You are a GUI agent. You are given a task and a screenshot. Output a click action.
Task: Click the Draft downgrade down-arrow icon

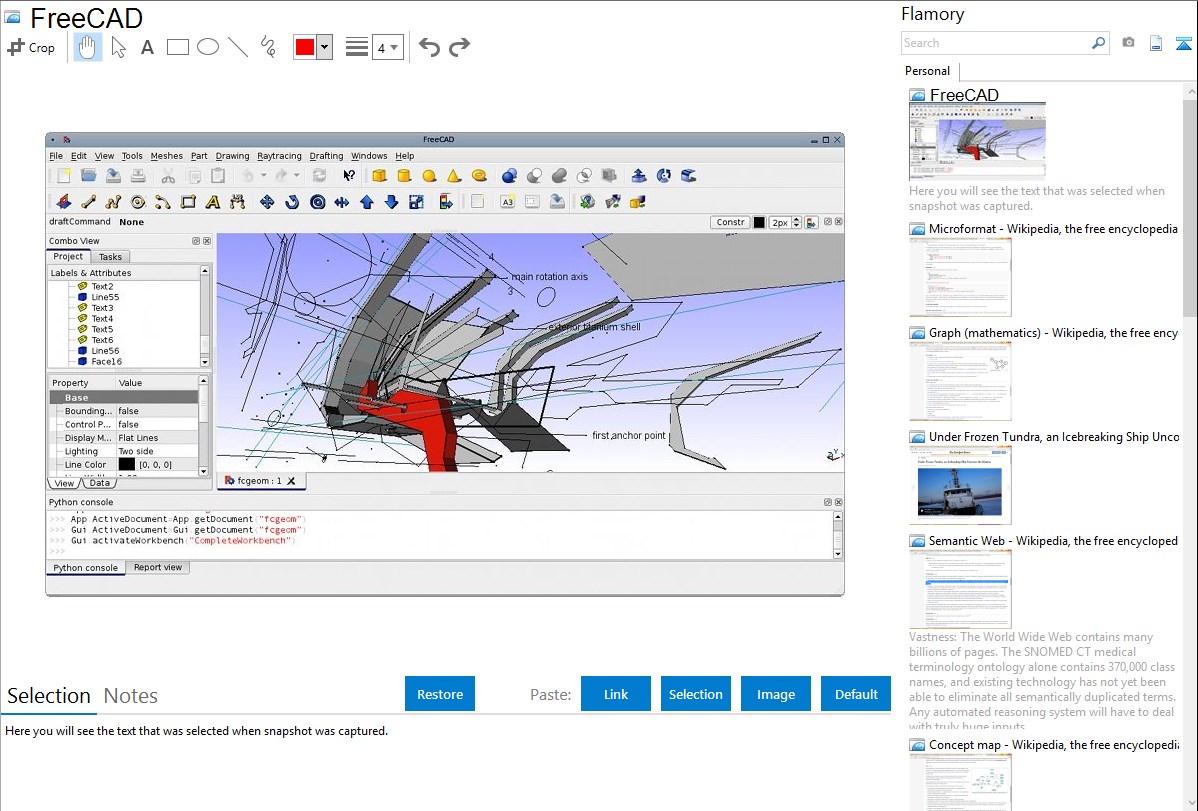pyautogui.click(x=391, y=202)
